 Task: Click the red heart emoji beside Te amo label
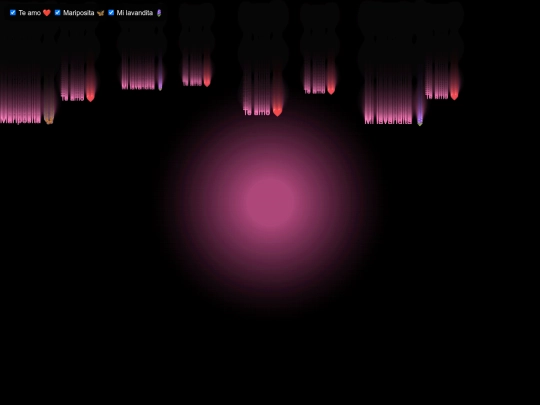(x=47, y=13)
